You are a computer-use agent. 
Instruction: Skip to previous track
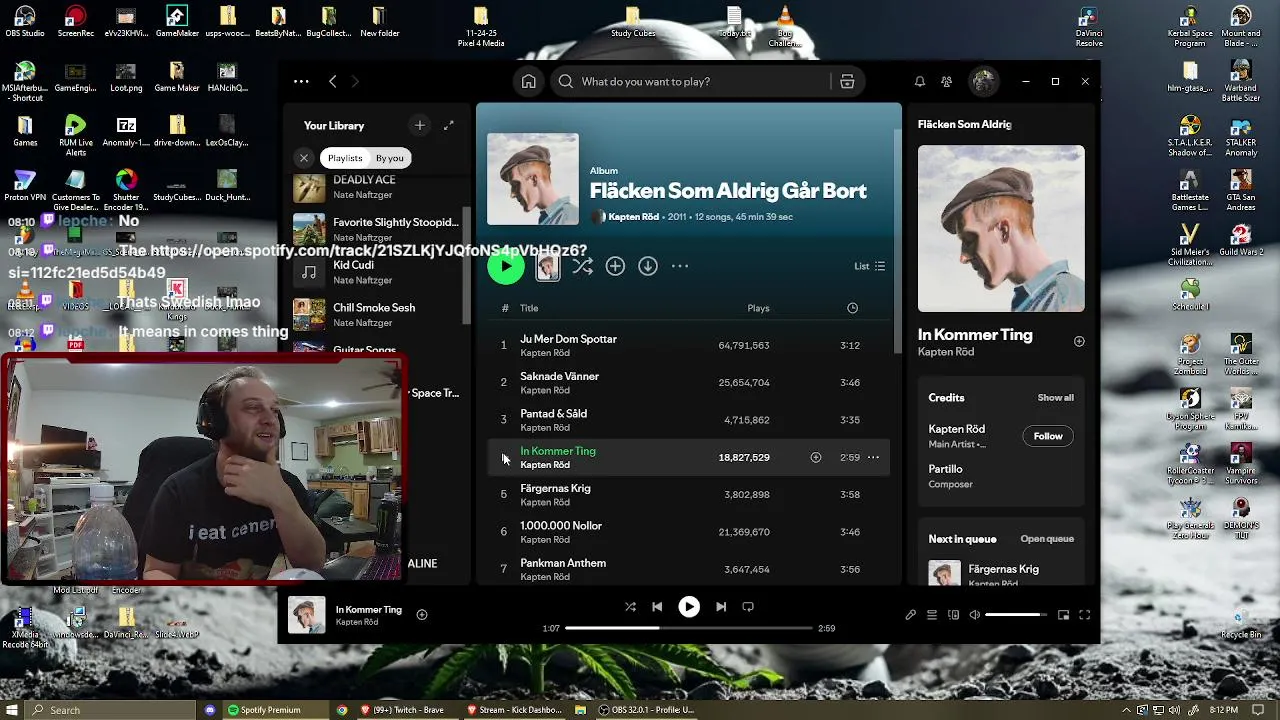tap(657, 607)
